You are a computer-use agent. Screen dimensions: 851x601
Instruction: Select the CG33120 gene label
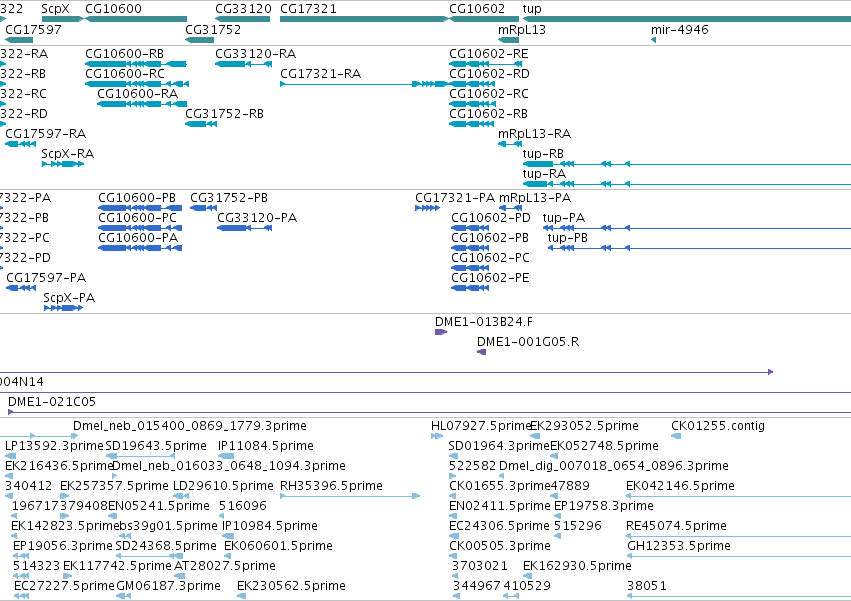click(243, 9)
